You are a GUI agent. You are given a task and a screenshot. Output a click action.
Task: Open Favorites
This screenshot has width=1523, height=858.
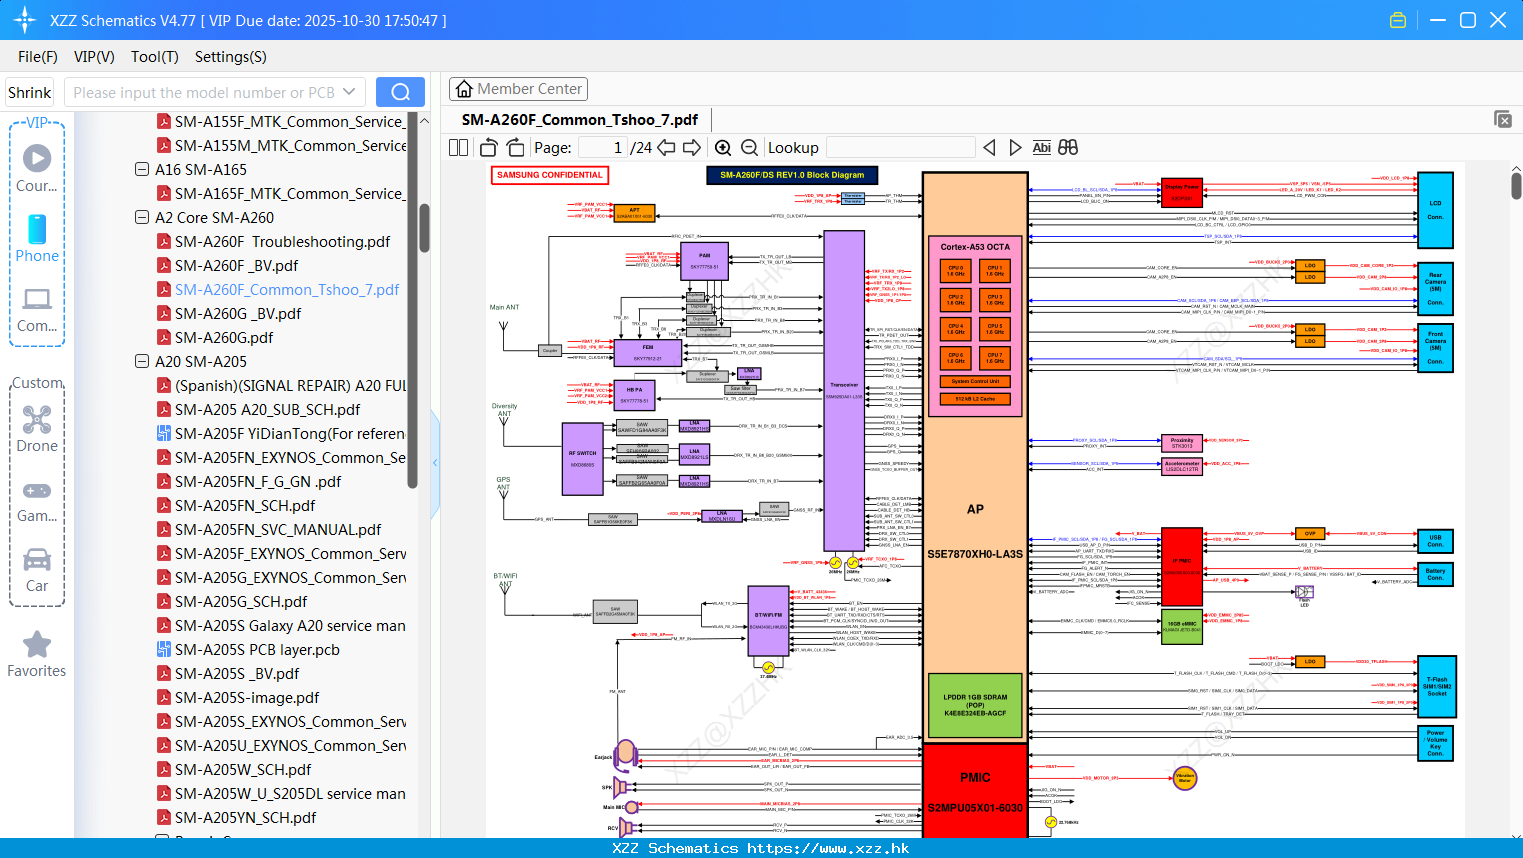coord(37,655)
